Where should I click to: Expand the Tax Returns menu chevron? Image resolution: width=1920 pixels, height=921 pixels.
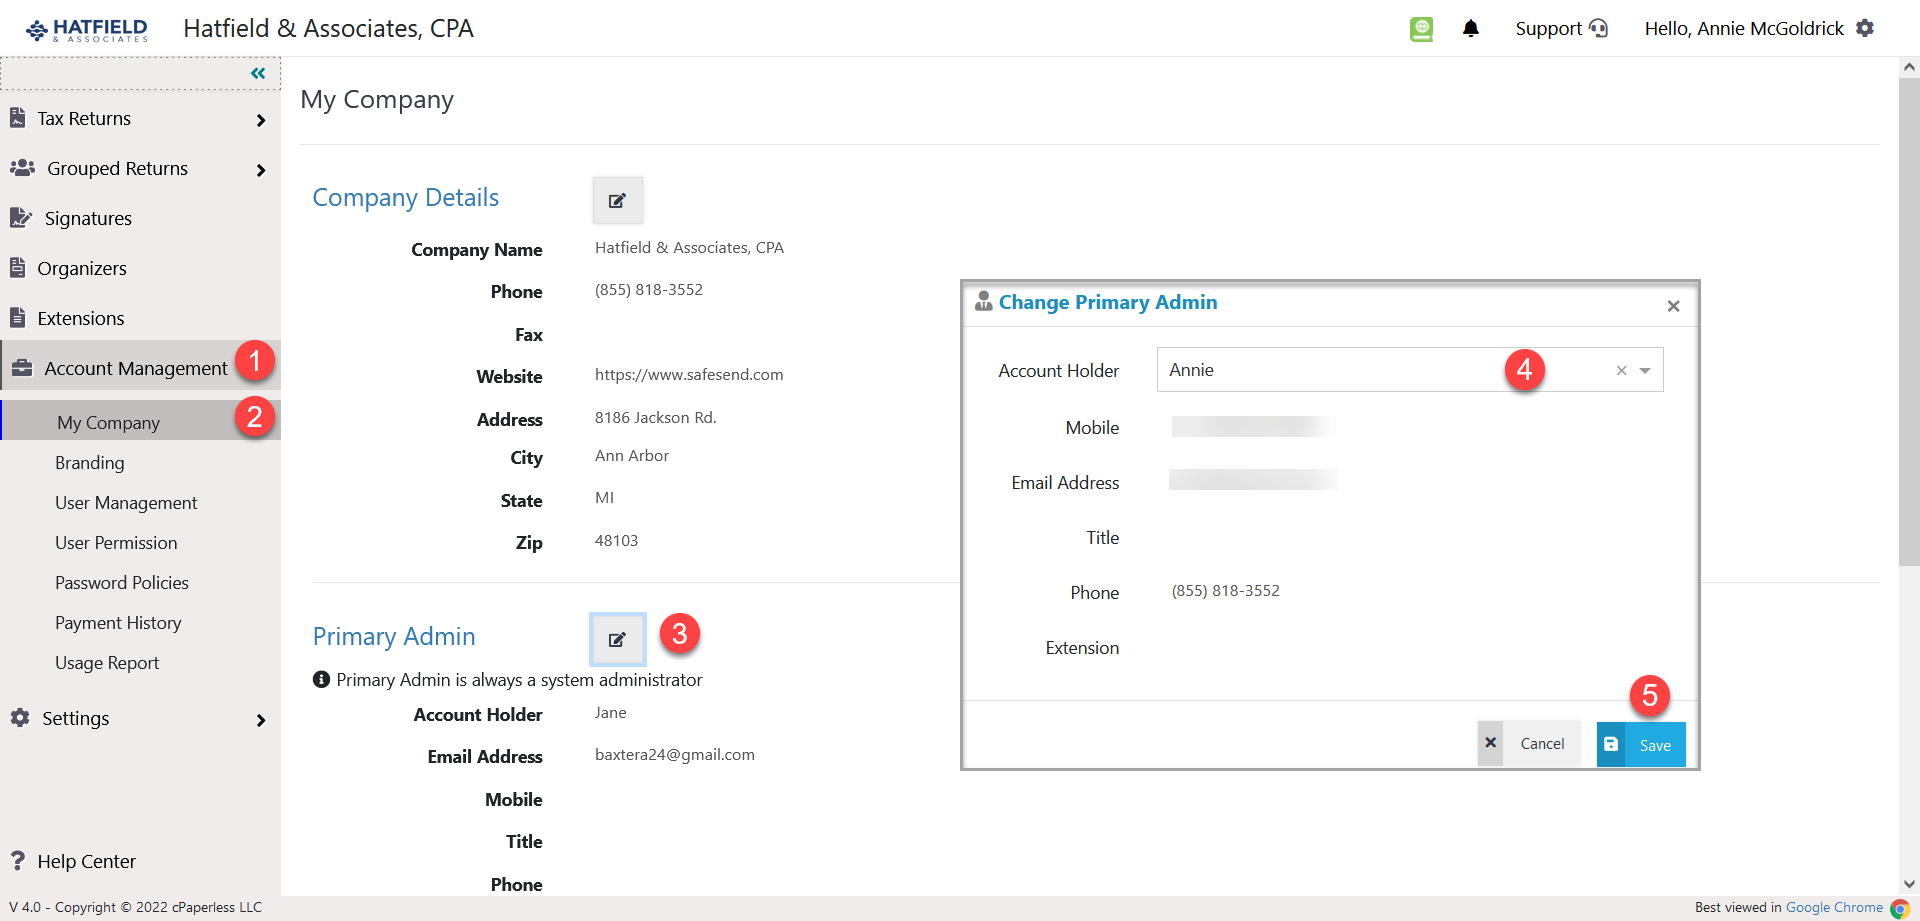point(260,118)
